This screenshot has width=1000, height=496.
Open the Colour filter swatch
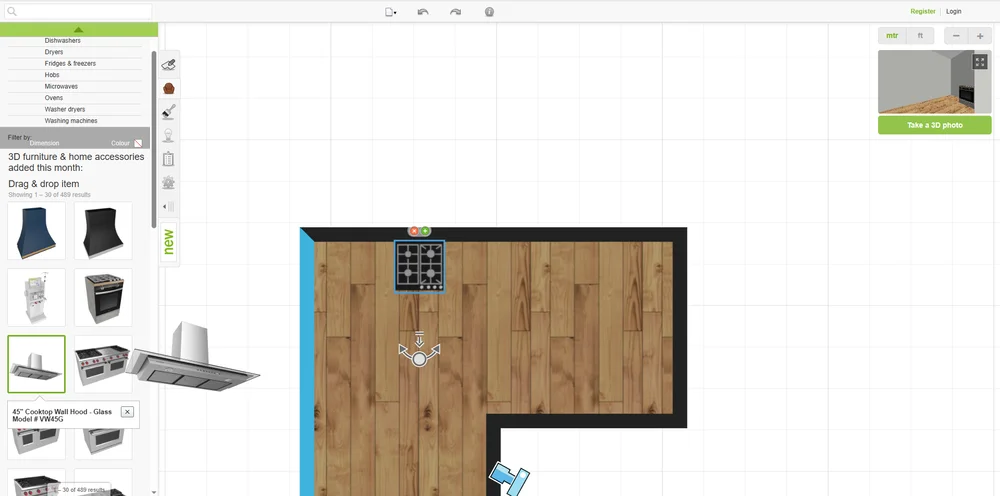pos(138,143)
